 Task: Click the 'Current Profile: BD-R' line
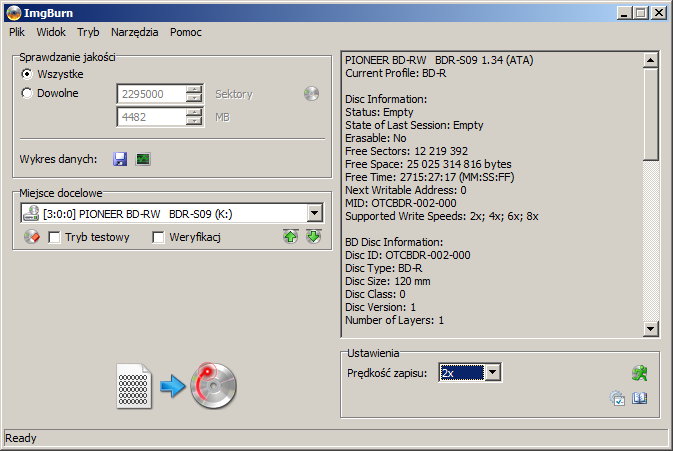coord(396,73)
